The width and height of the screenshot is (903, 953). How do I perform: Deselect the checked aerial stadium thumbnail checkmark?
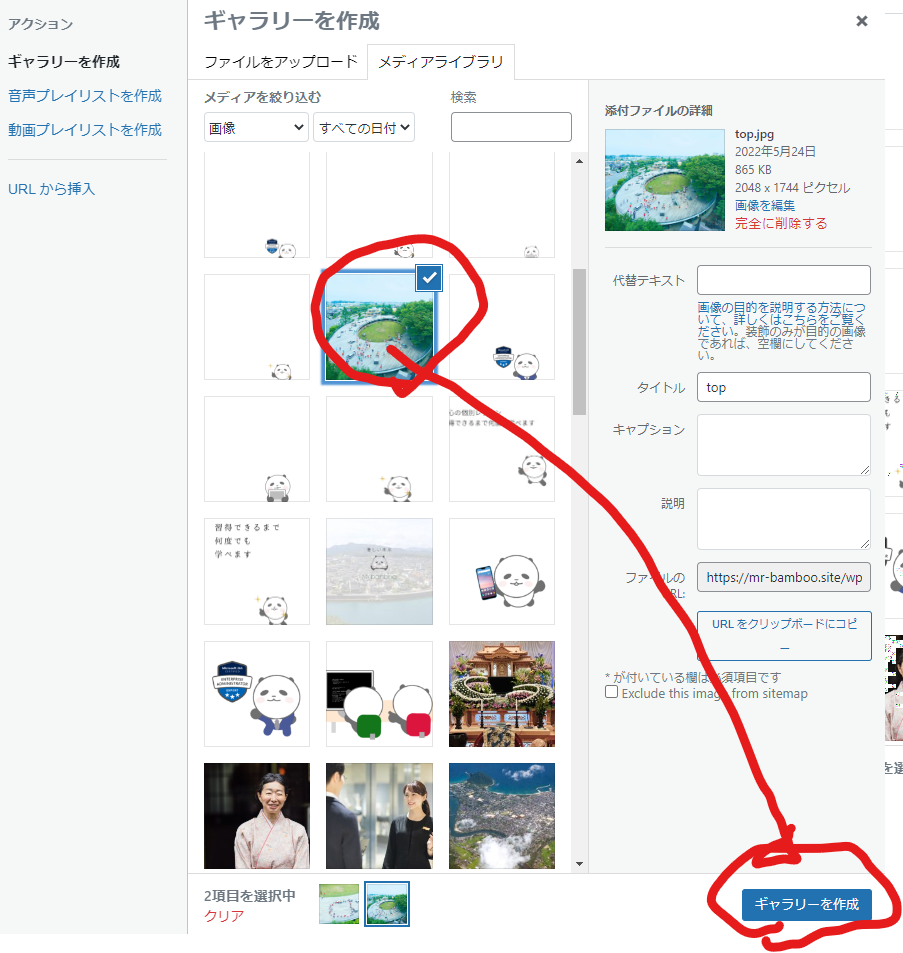tap(429, 279)
